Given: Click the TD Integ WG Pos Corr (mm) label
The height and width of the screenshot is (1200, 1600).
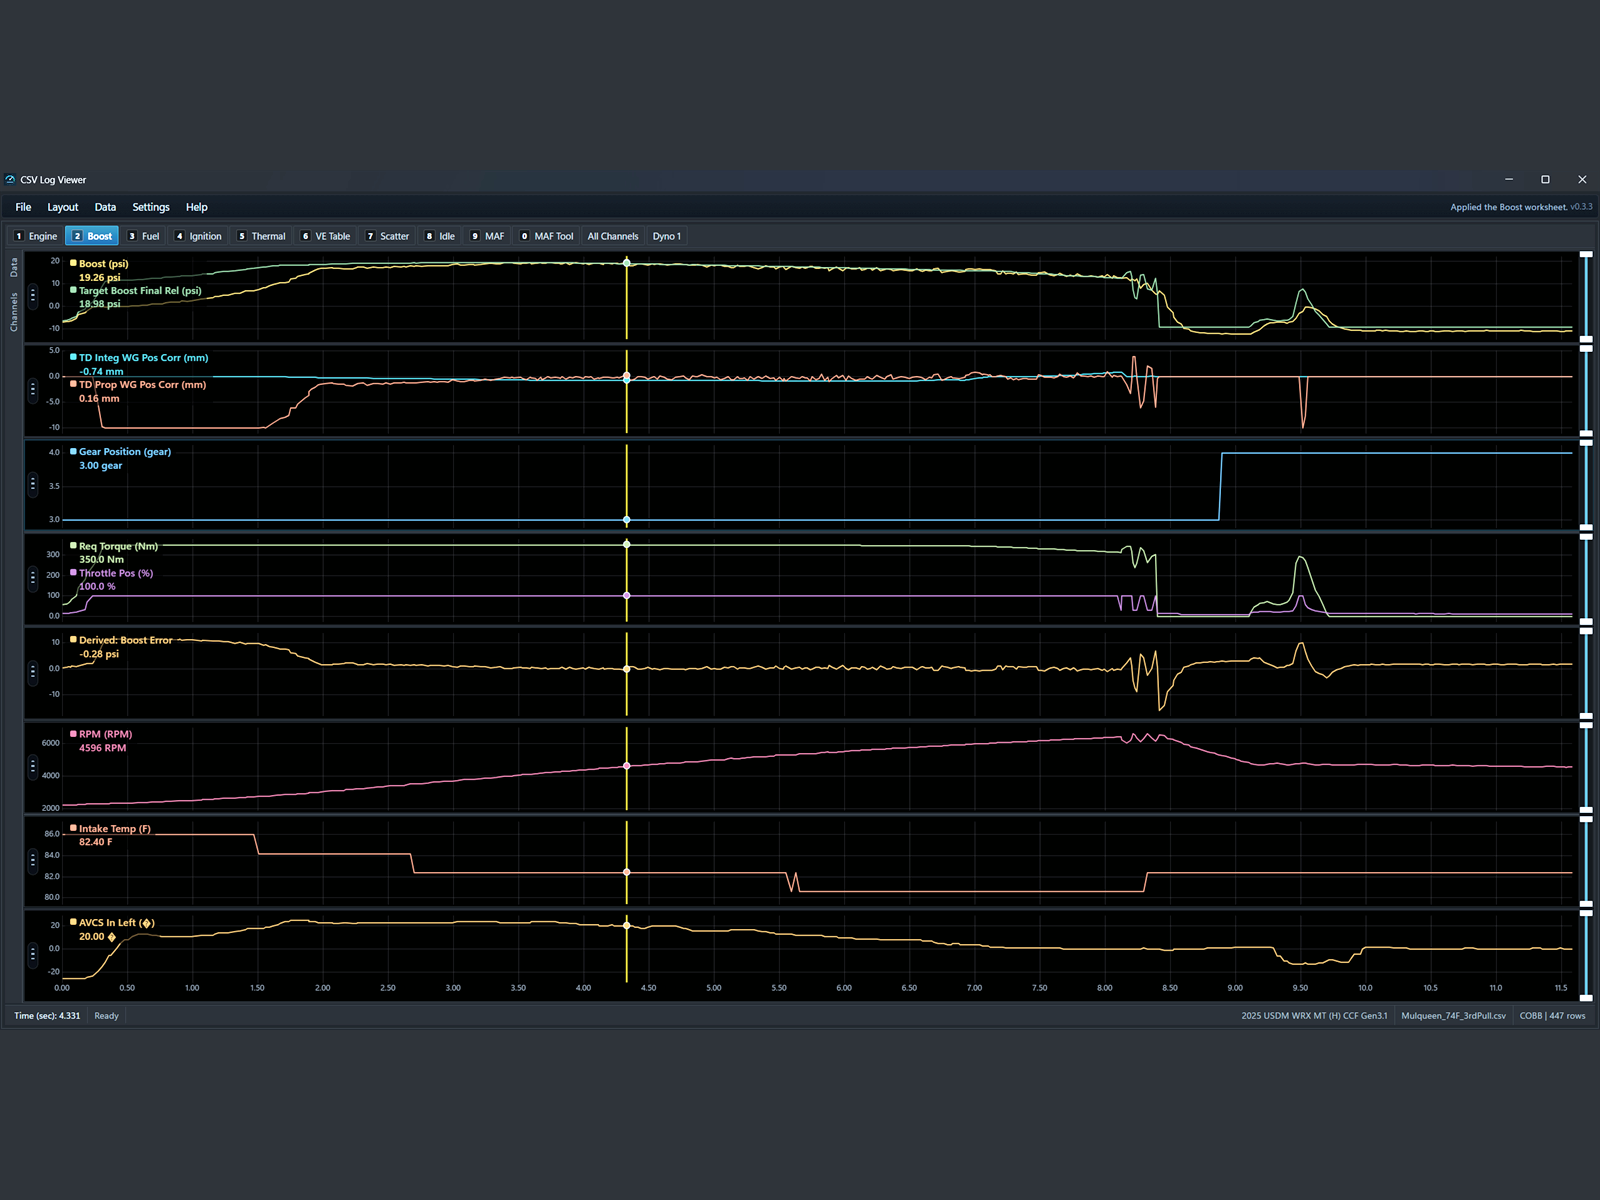Looking at the screenshot, I should tap(144, 358).
